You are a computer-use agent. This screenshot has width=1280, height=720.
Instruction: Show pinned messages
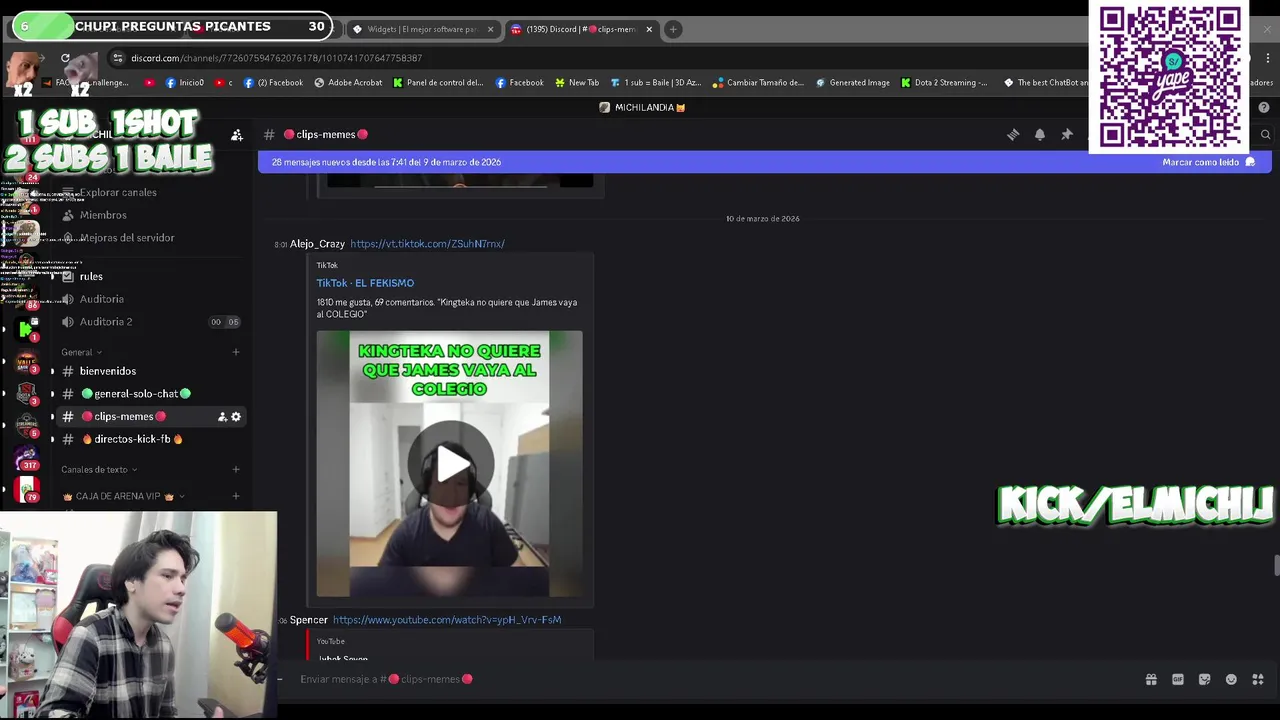1067,134
